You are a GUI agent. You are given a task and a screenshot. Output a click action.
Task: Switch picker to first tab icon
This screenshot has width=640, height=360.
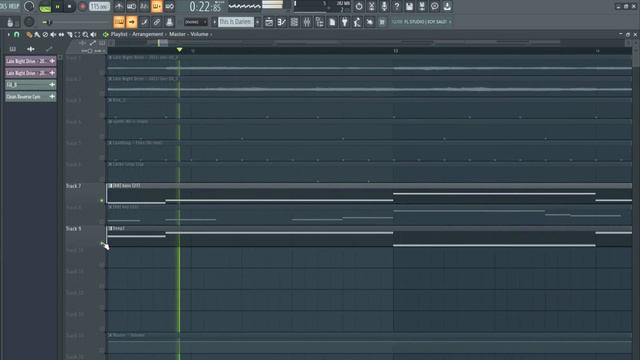[13, 49]
